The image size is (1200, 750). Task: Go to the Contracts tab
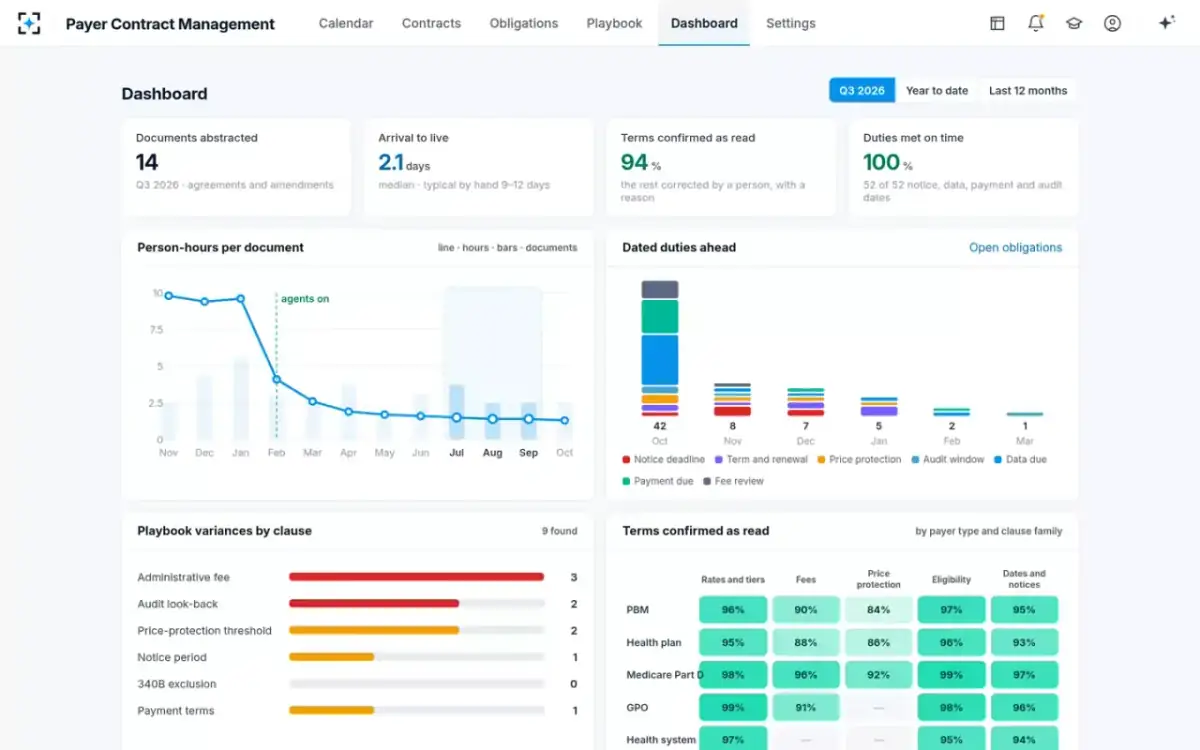(431, 23)
